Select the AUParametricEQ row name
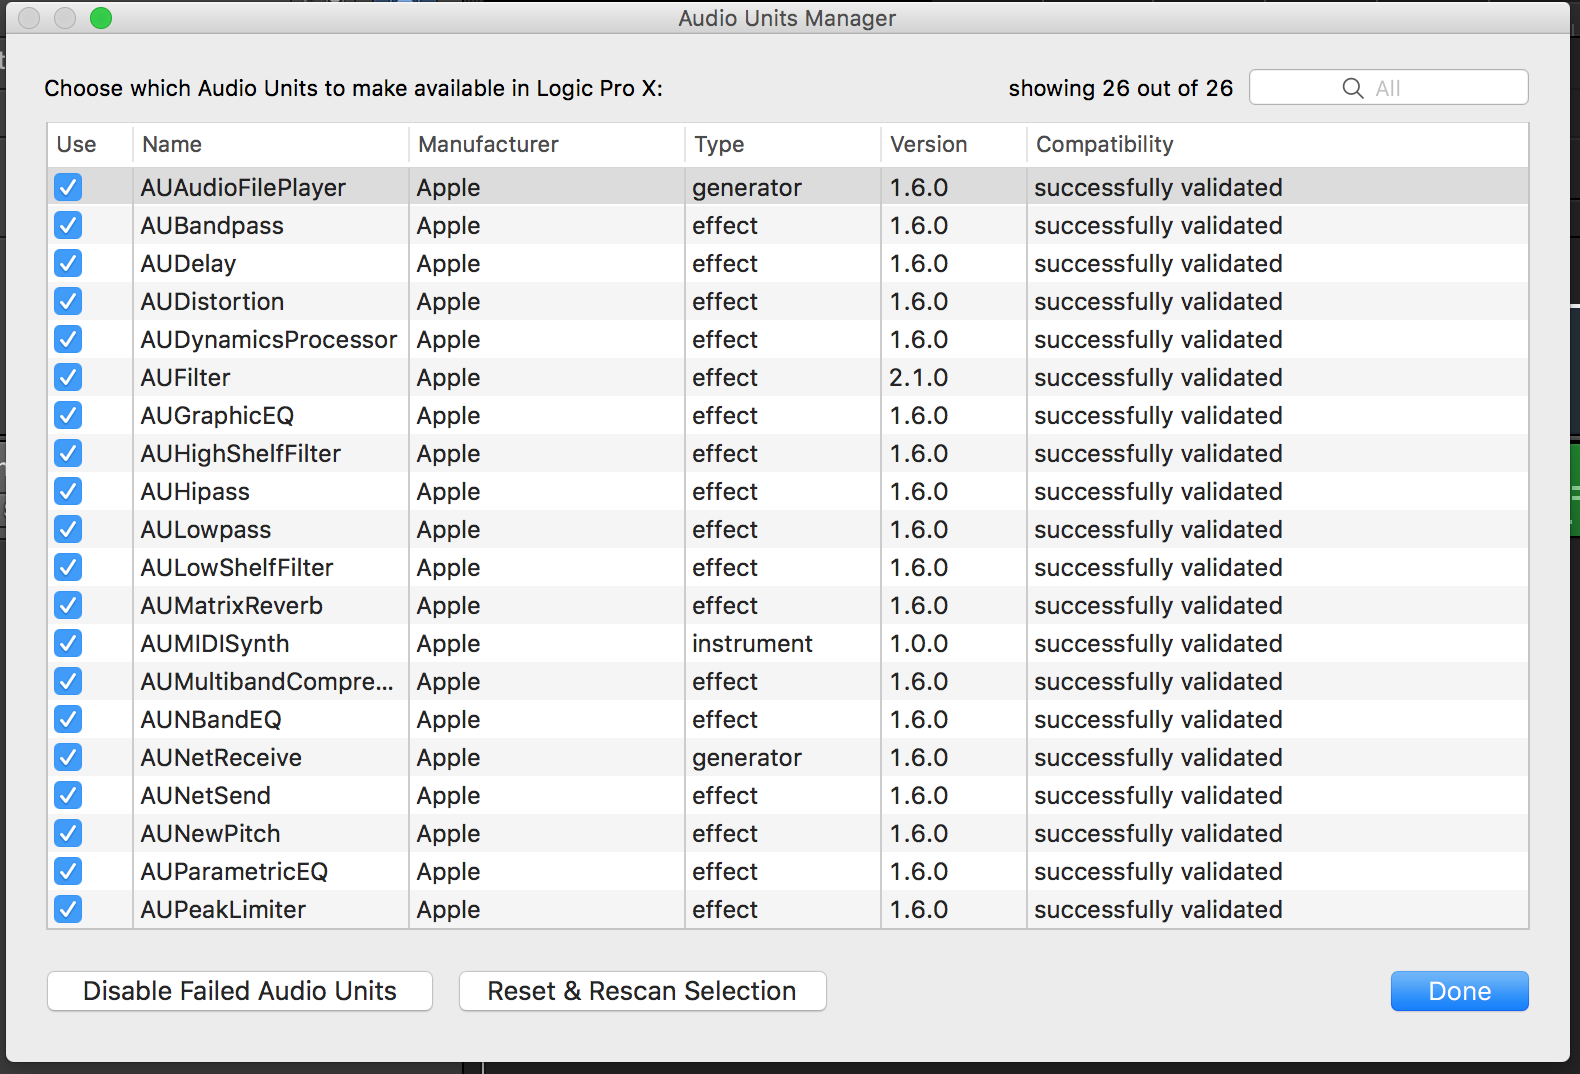The image size is (1580, 1074). tap(234, 872)
